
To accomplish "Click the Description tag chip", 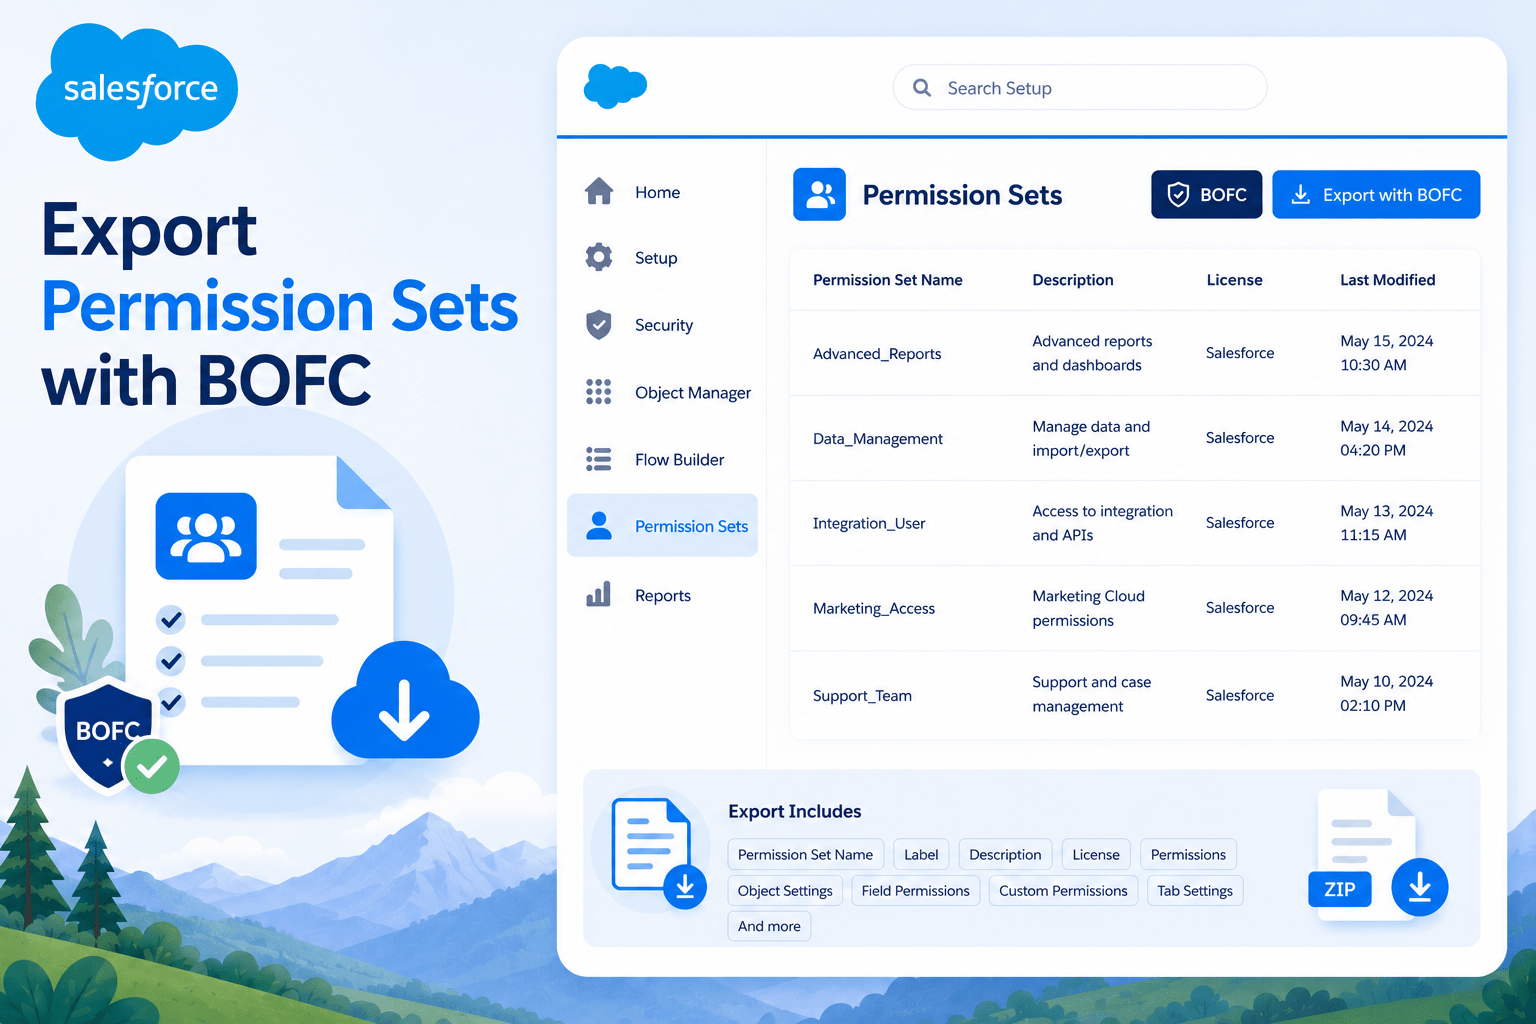I will click(1005, 854).
